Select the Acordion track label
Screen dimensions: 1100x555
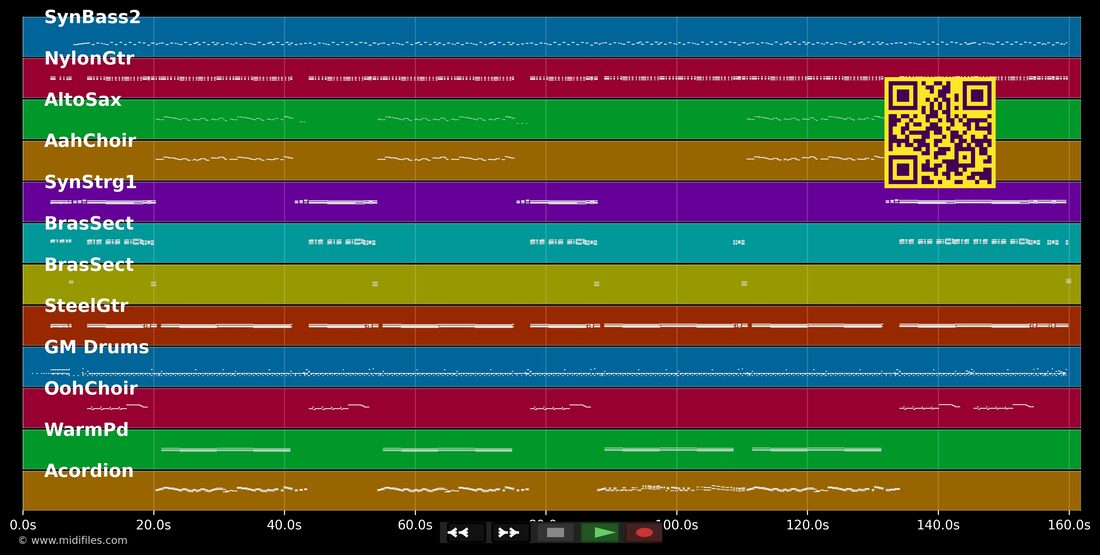point(89,471)
